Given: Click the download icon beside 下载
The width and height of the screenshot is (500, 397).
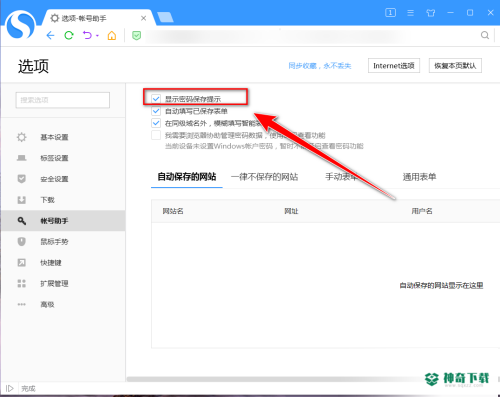Looking at the screenshot, I should 22,200.
